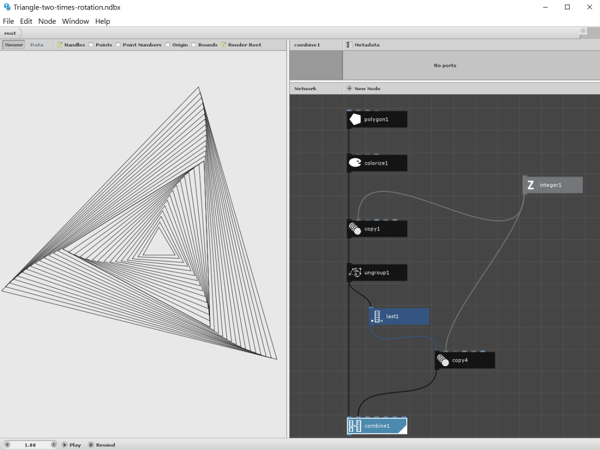Select the copy1 node label

[x=372, y=229]
